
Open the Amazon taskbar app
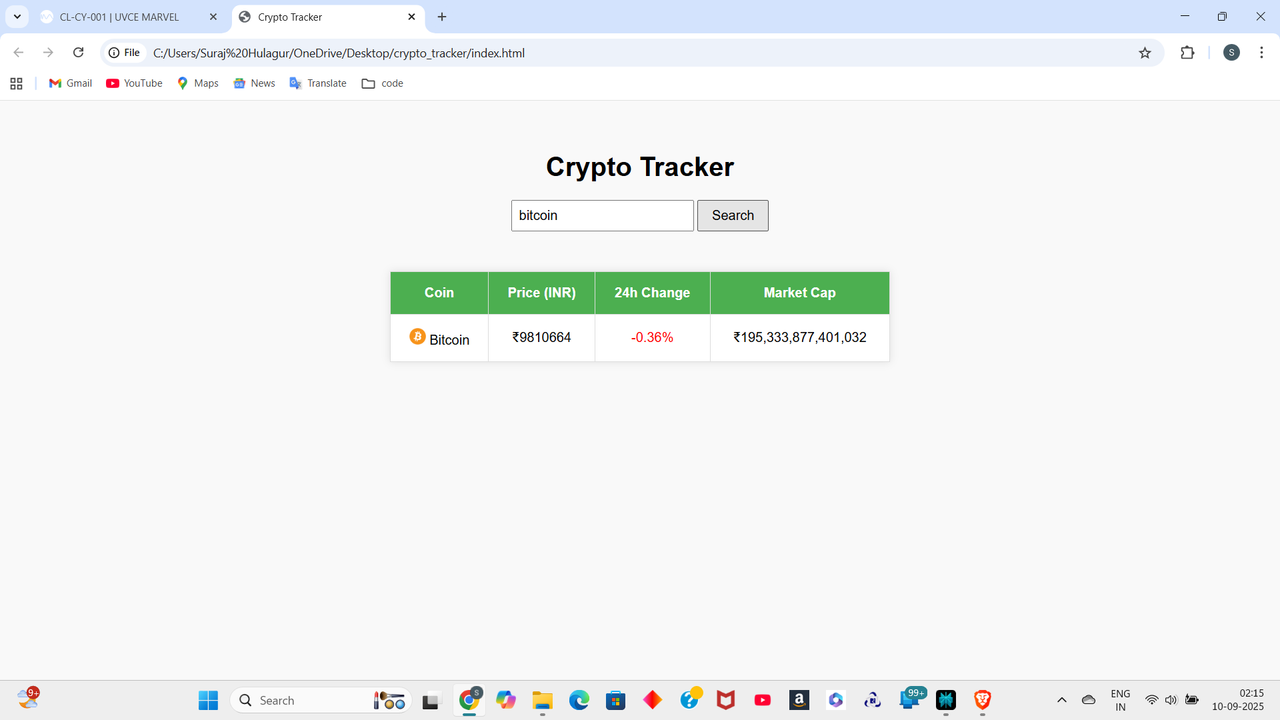point(799,700)
